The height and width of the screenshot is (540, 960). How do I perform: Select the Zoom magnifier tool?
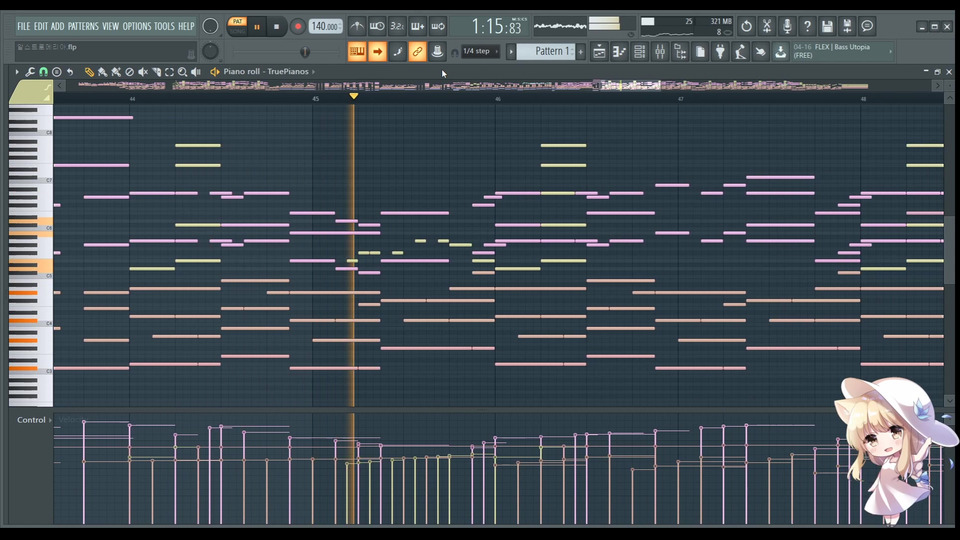pyautogui.click(x=182, y=72)
